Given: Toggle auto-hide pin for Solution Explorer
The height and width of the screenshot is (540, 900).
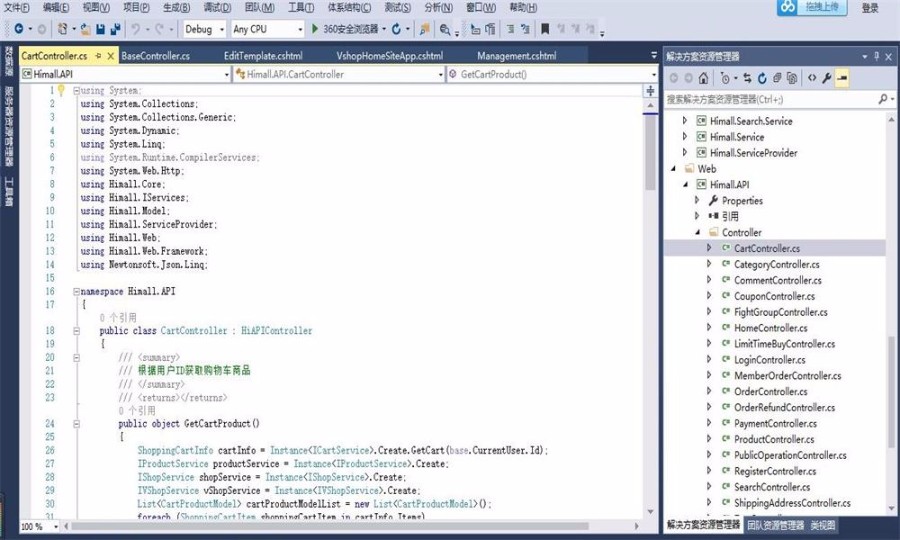Looking at the screenshot, I should coord(876,57).
